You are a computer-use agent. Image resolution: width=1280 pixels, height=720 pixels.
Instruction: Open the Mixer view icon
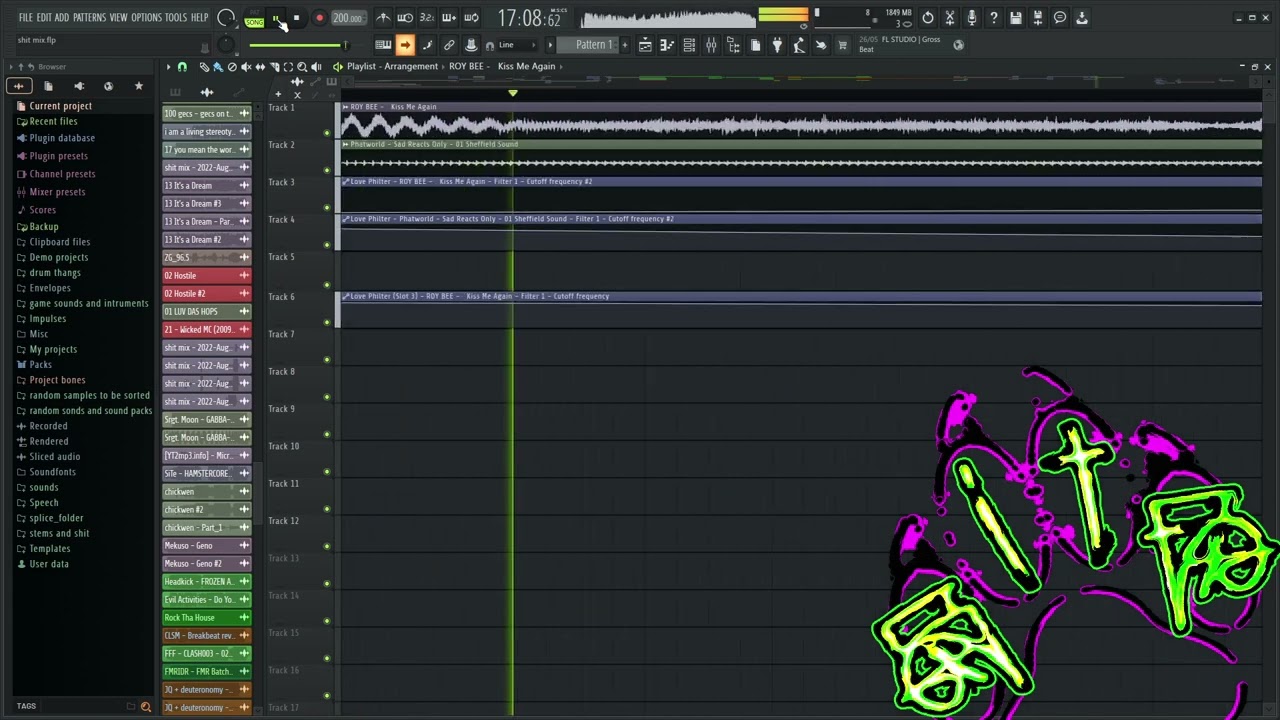tap(711, 45)
